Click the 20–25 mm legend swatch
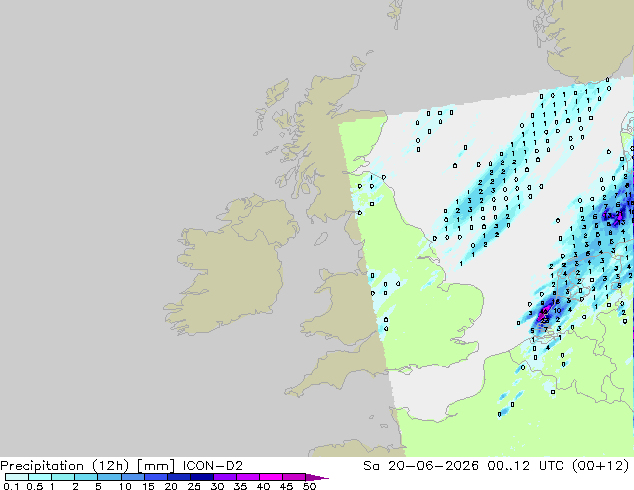634x490 pixels. pyautogui.click(x=178, y=477)
